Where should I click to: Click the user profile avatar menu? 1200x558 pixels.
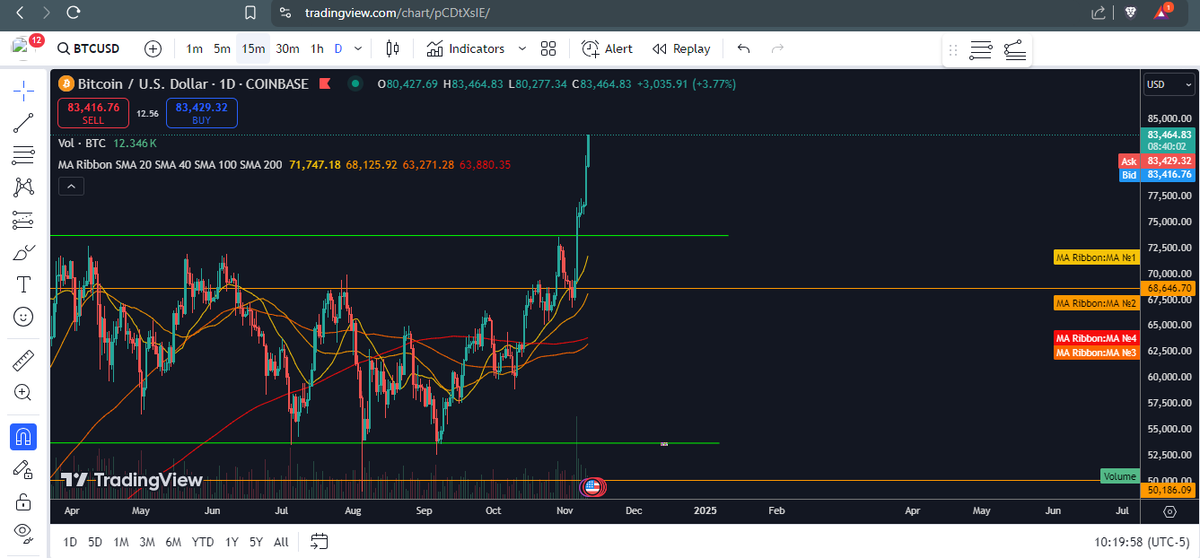tap(23, 48)
